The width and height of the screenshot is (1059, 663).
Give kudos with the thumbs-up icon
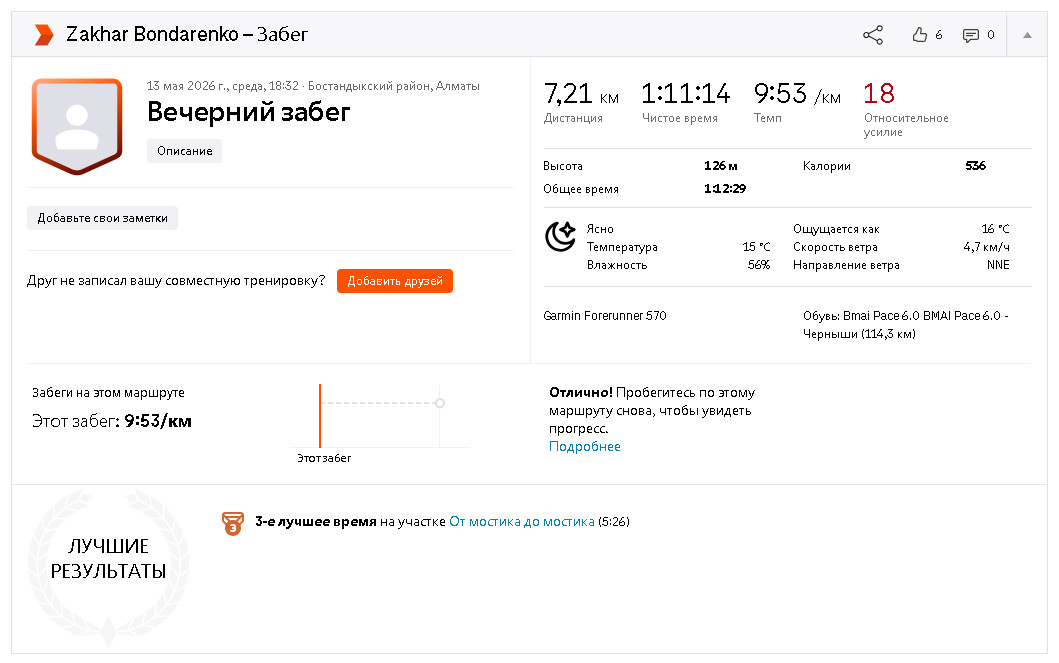tap(919, 35)
